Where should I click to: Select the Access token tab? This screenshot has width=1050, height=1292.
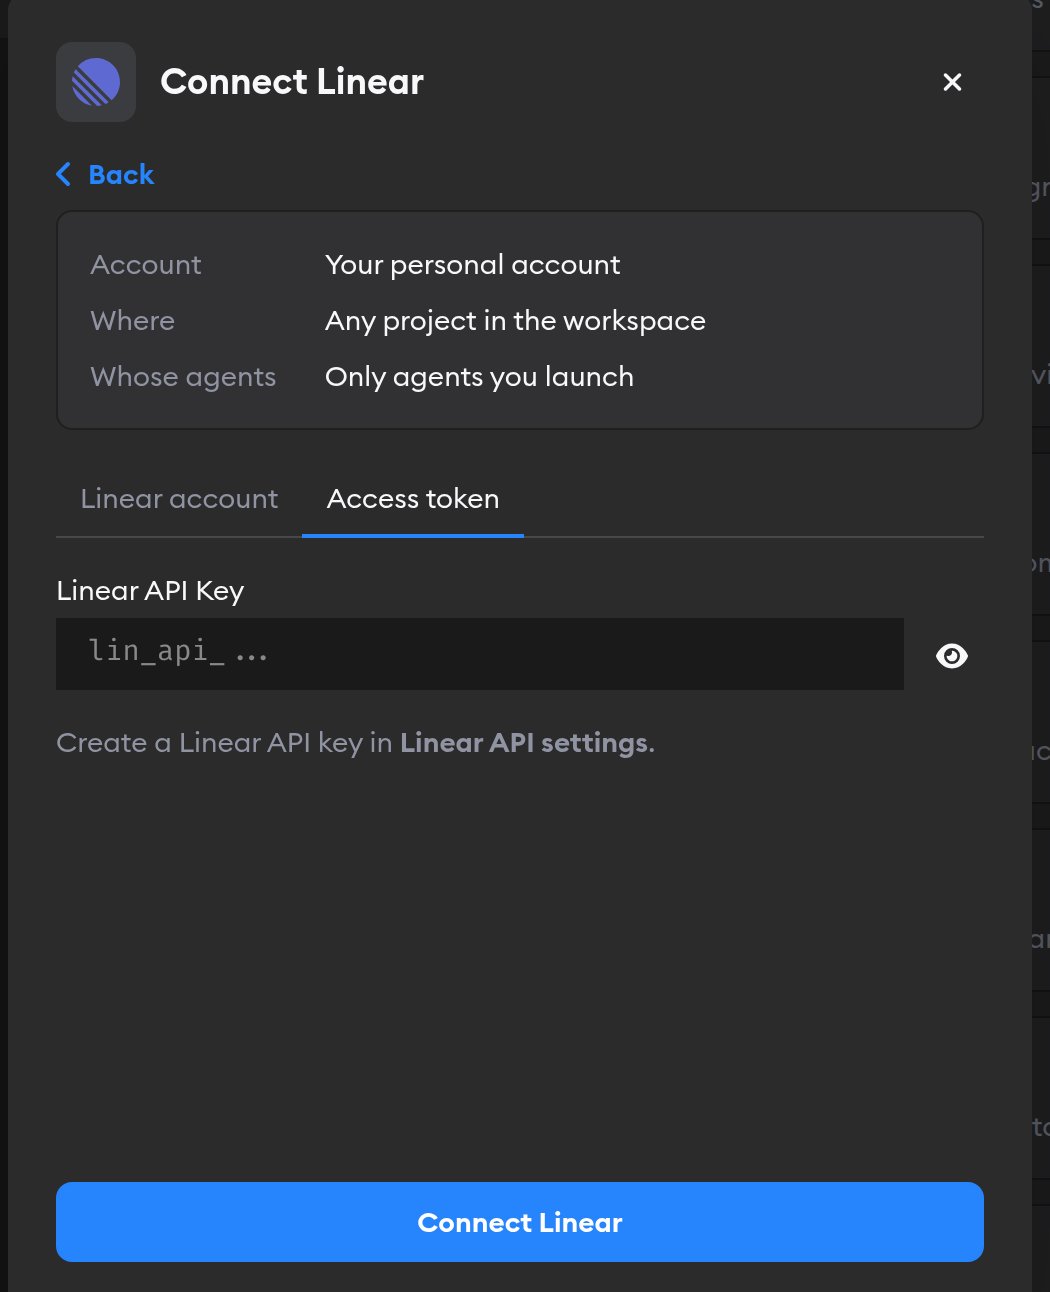(x=413, y=499)
